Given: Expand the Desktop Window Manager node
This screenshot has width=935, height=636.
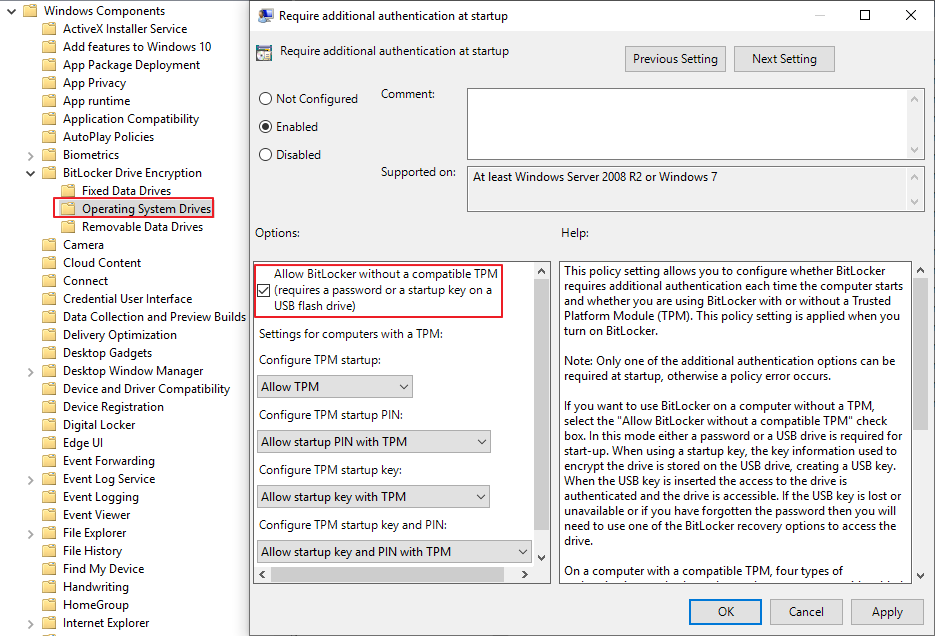Looking at the screenshot, I should pyautogui.click(x=30, y=372).
